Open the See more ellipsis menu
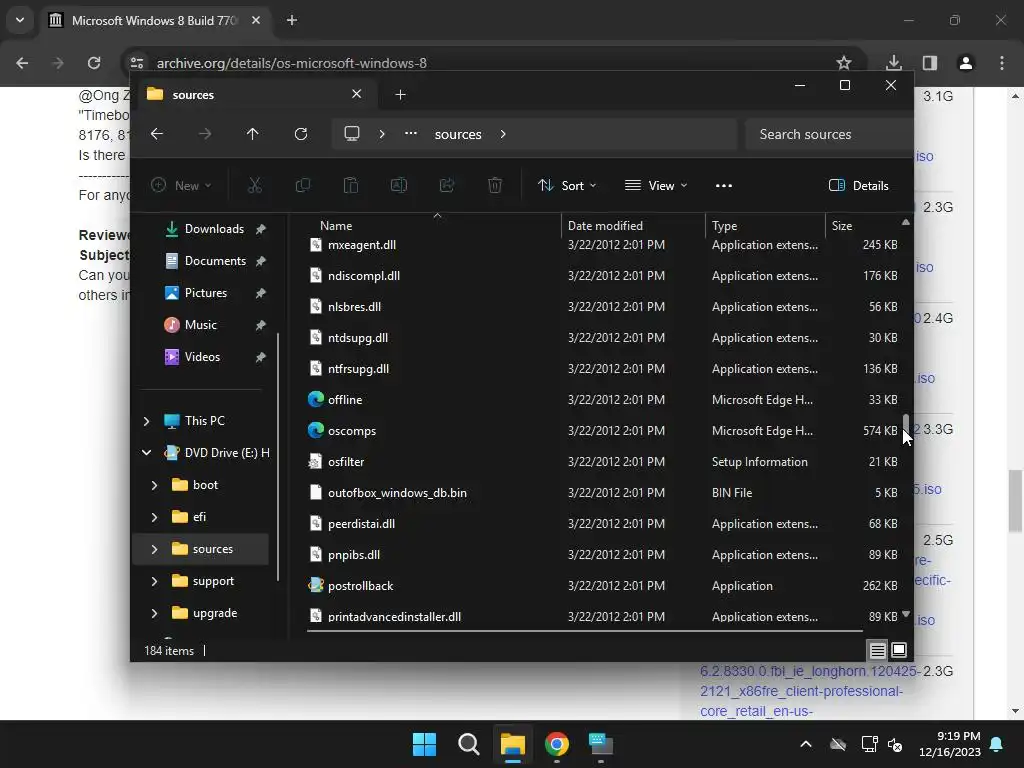The height and width of the screenshot is (768, 1024). tap(724, 185)
